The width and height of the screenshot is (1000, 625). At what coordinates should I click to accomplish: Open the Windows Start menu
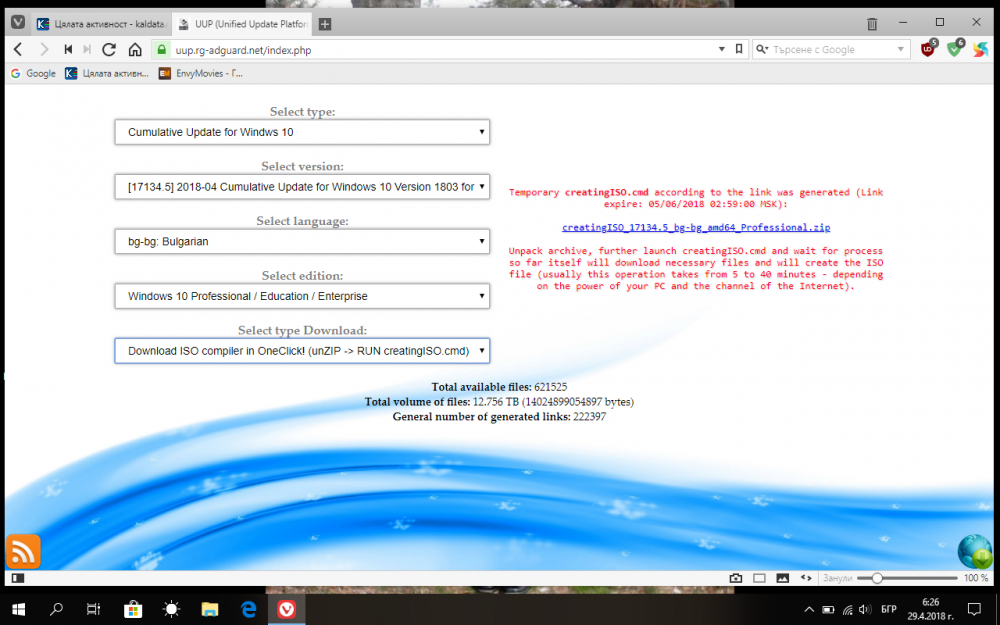point(18,609)
